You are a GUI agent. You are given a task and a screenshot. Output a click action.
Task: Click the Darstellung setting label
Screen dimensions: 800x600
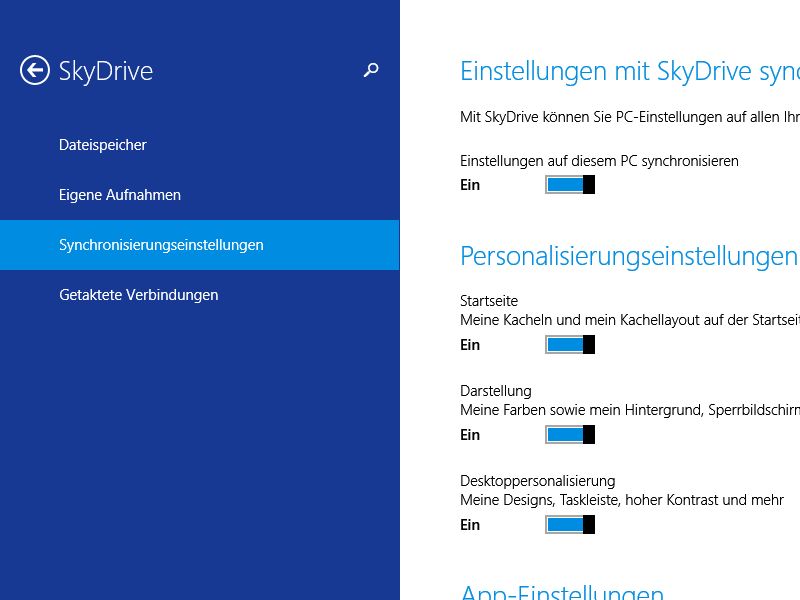(495, 391)
